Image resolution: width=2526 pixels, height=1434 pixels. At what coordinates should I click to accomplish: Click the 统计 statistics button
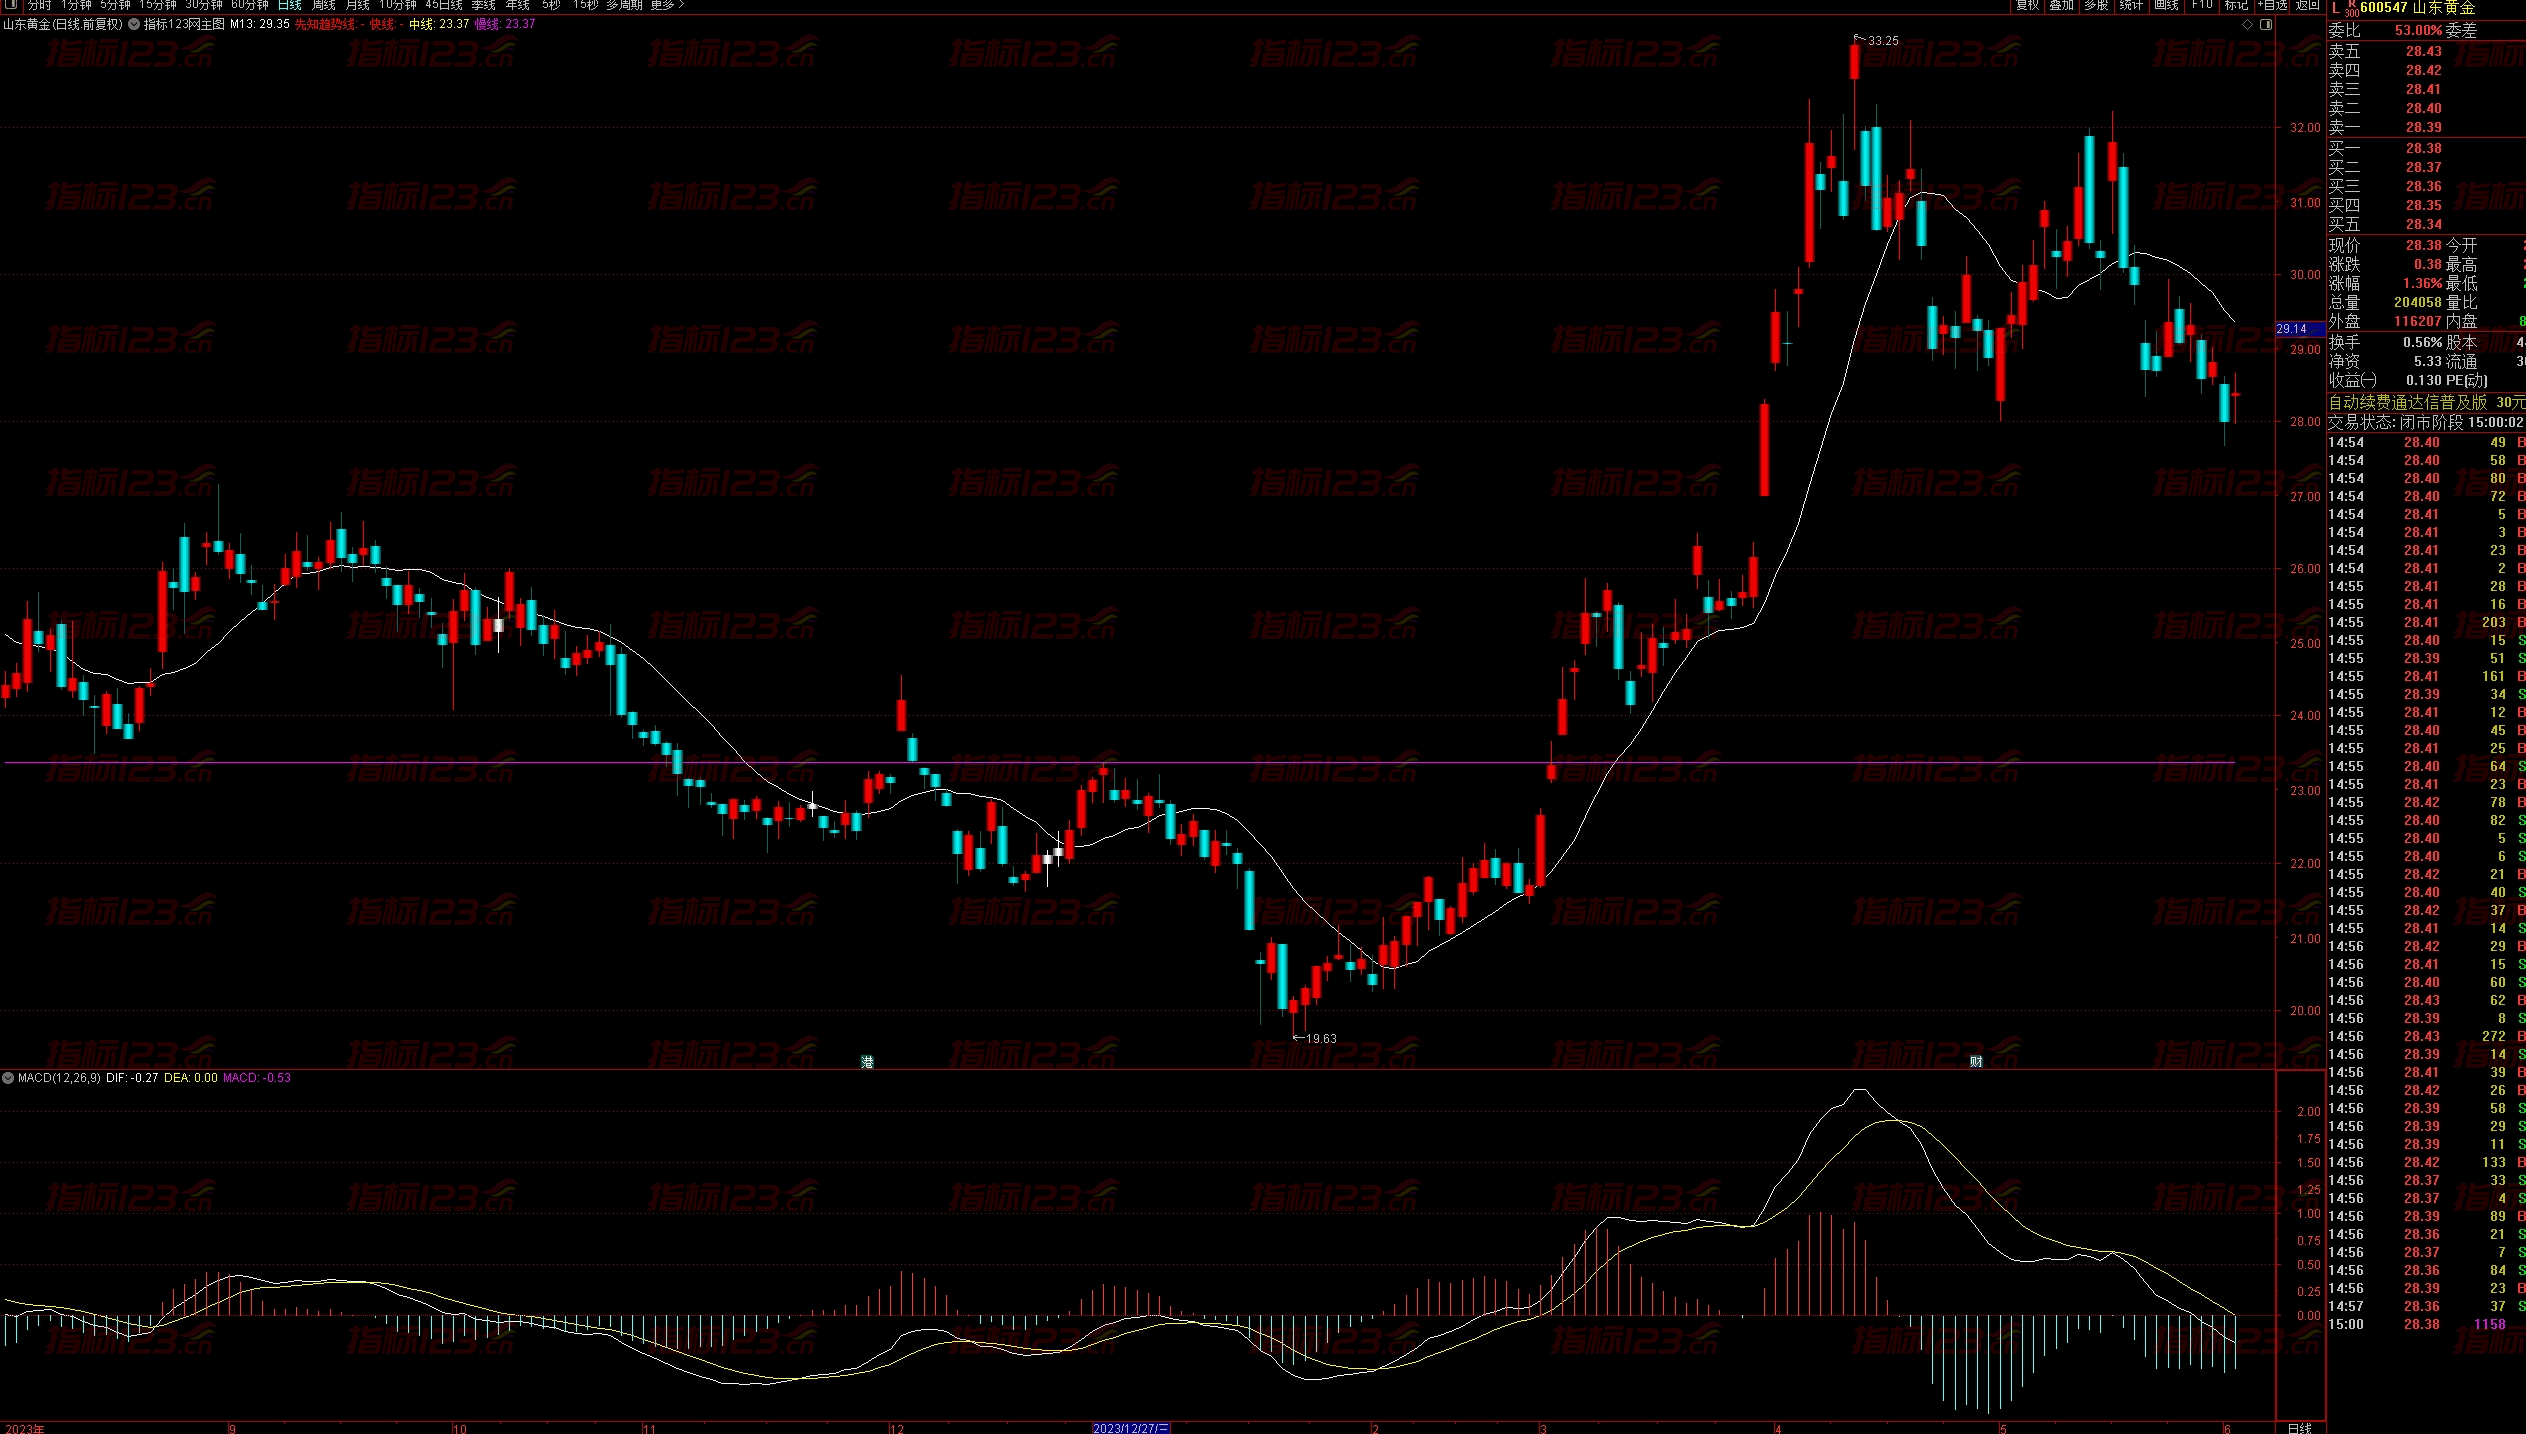click(2131, 5)
